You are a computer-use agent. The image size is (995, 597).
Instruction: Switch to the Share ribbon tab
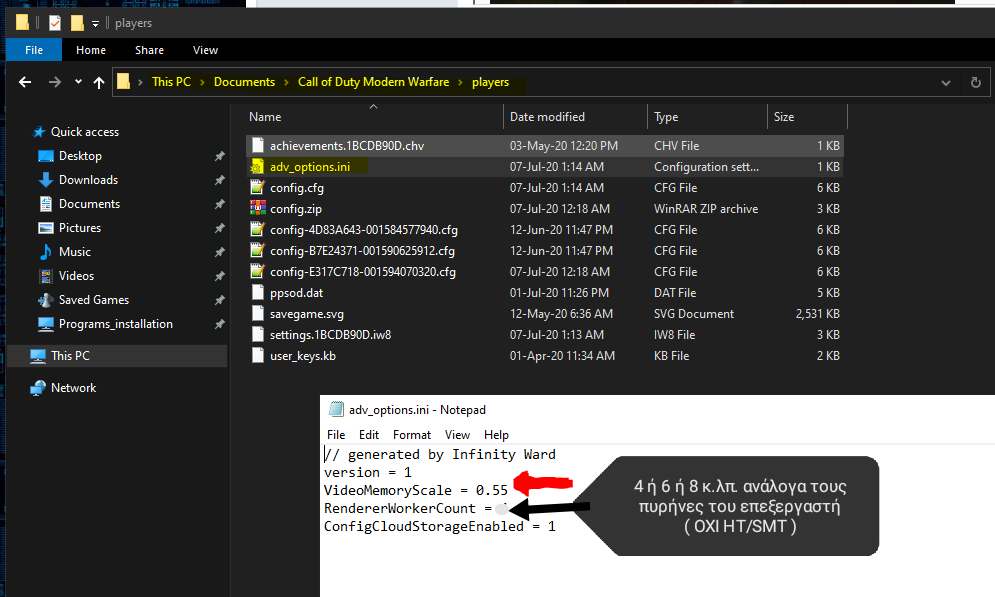(x=149, y=50)
